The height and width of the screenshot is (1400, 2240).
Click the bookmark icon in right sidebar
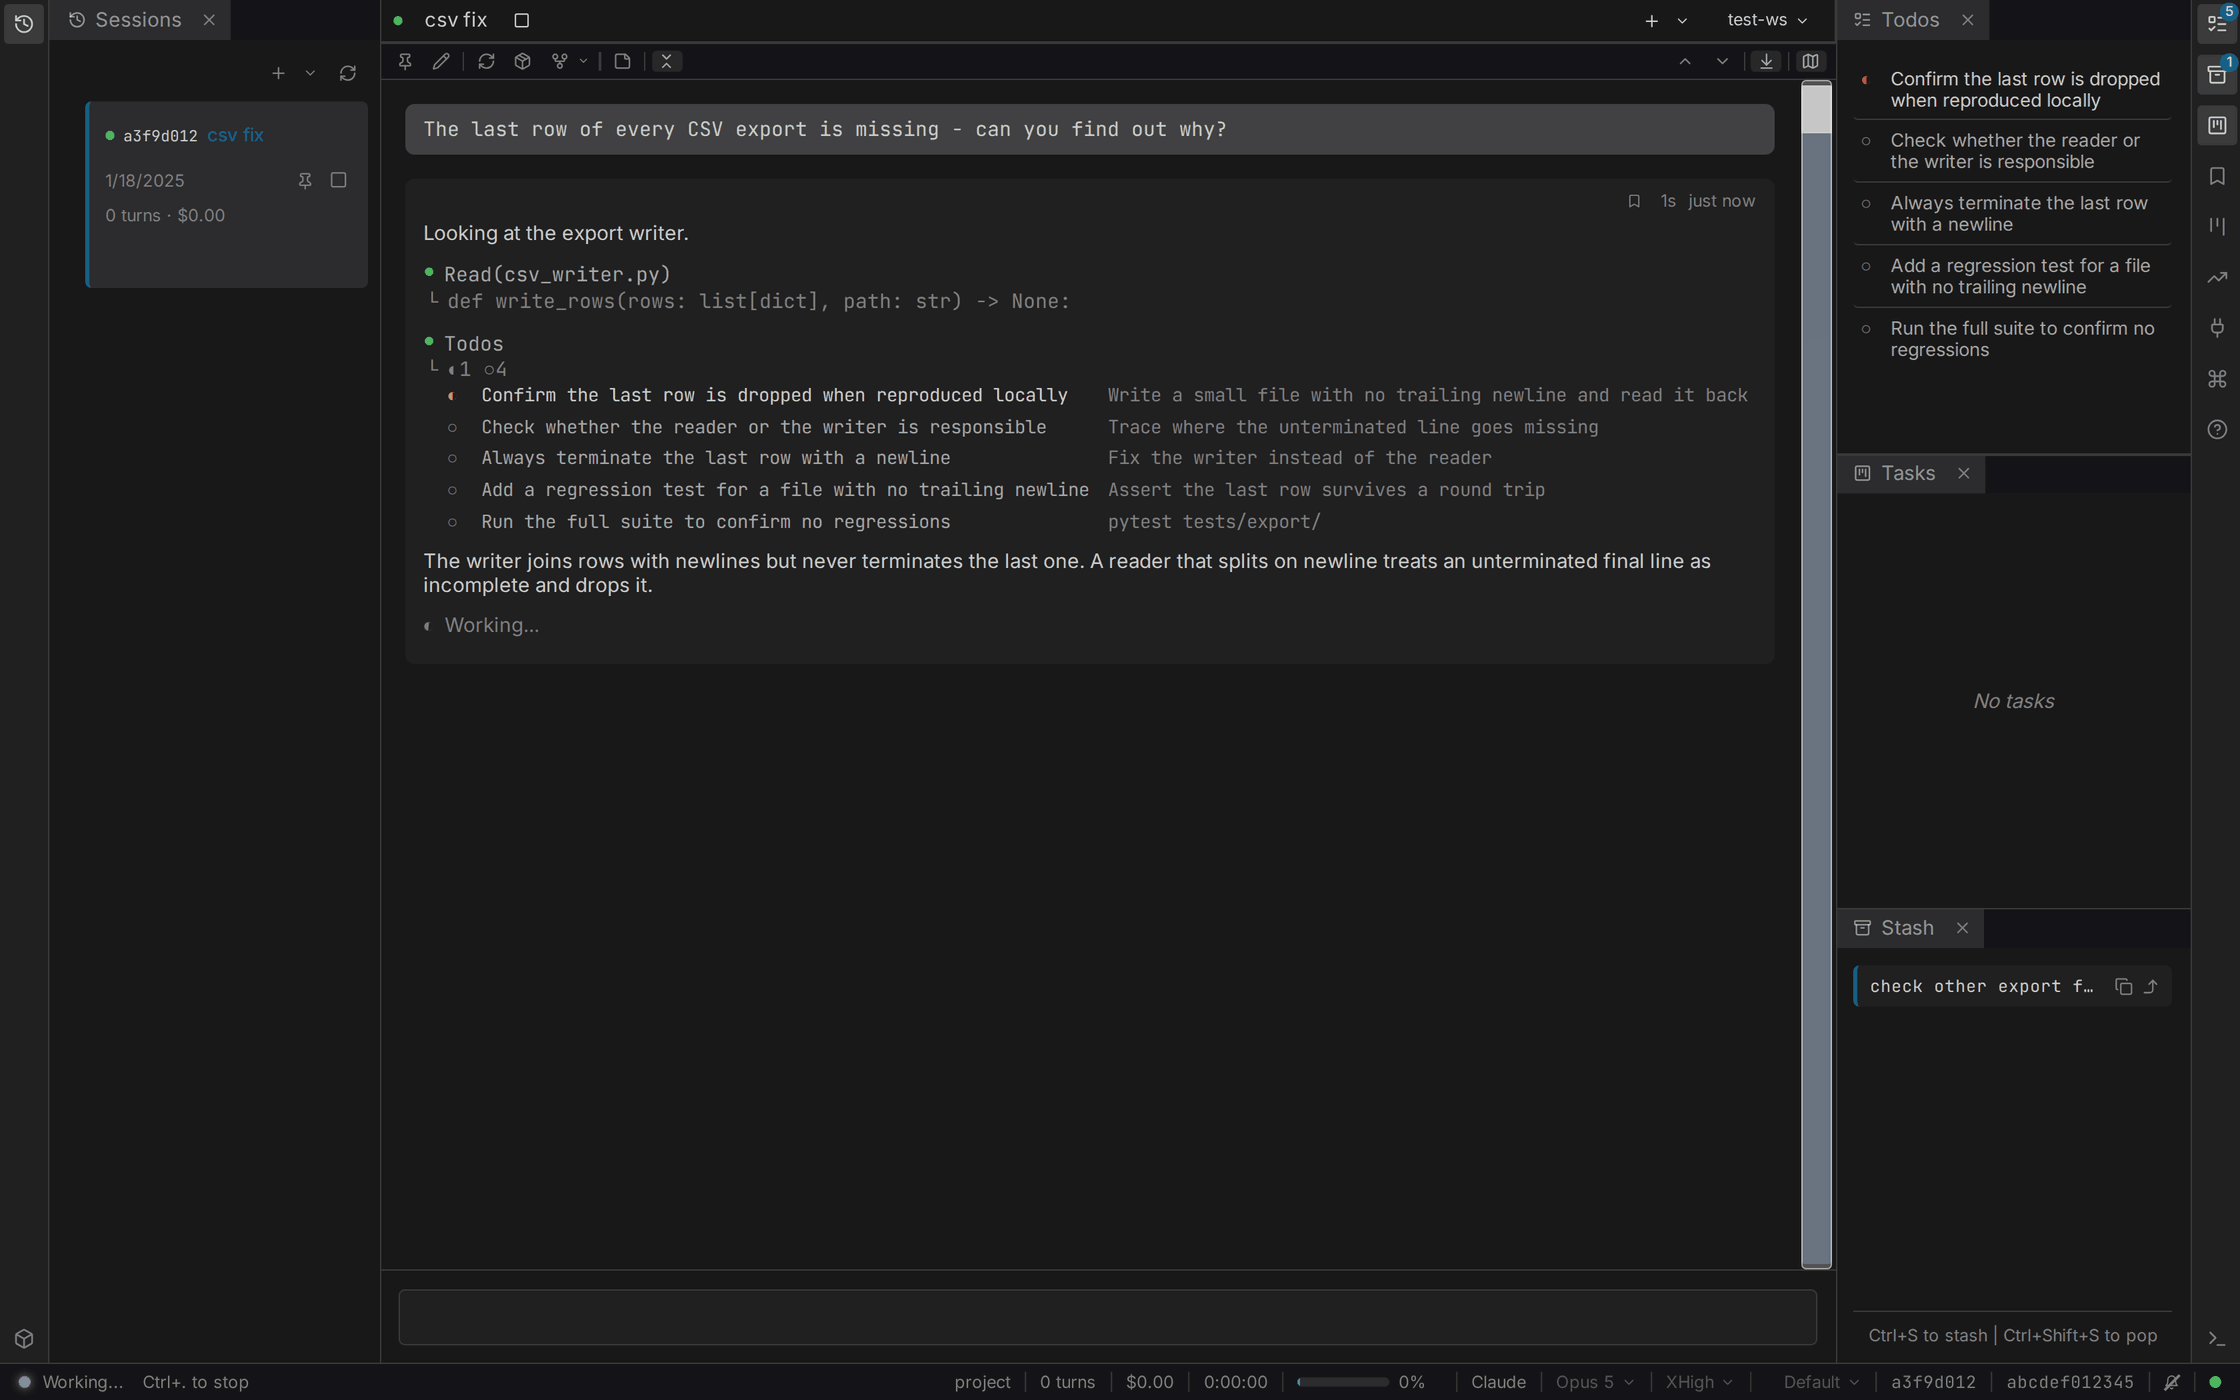2217,176
